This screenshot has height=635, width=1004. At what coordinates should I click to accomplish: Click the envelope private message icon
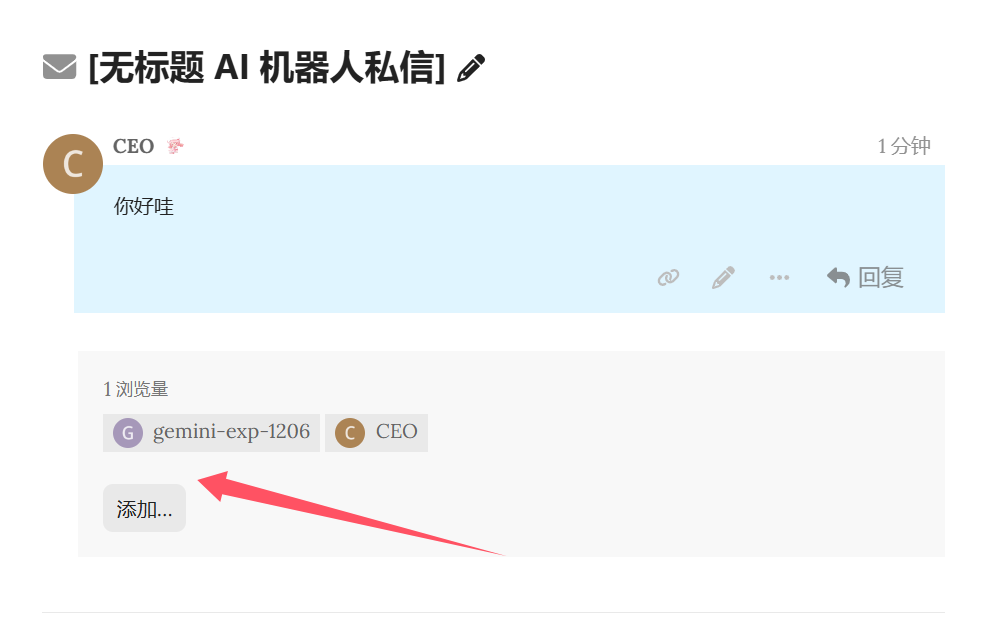pos(60,68)
